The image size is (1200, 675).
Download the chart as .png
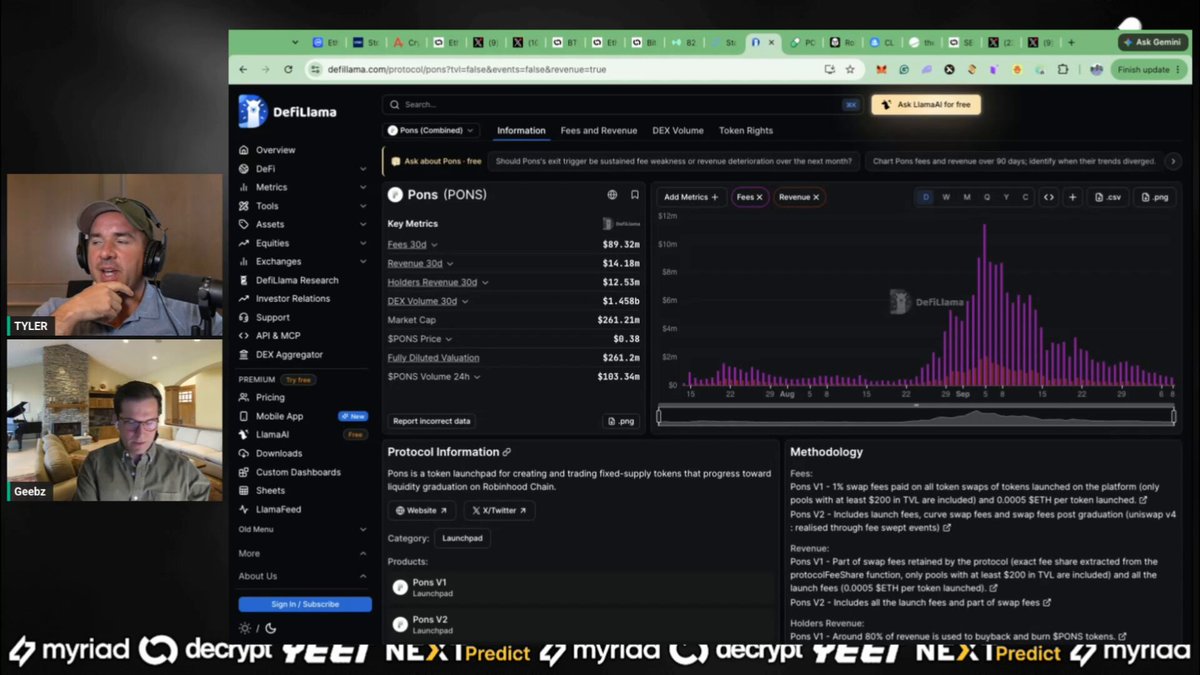[x=1155, y=197]
